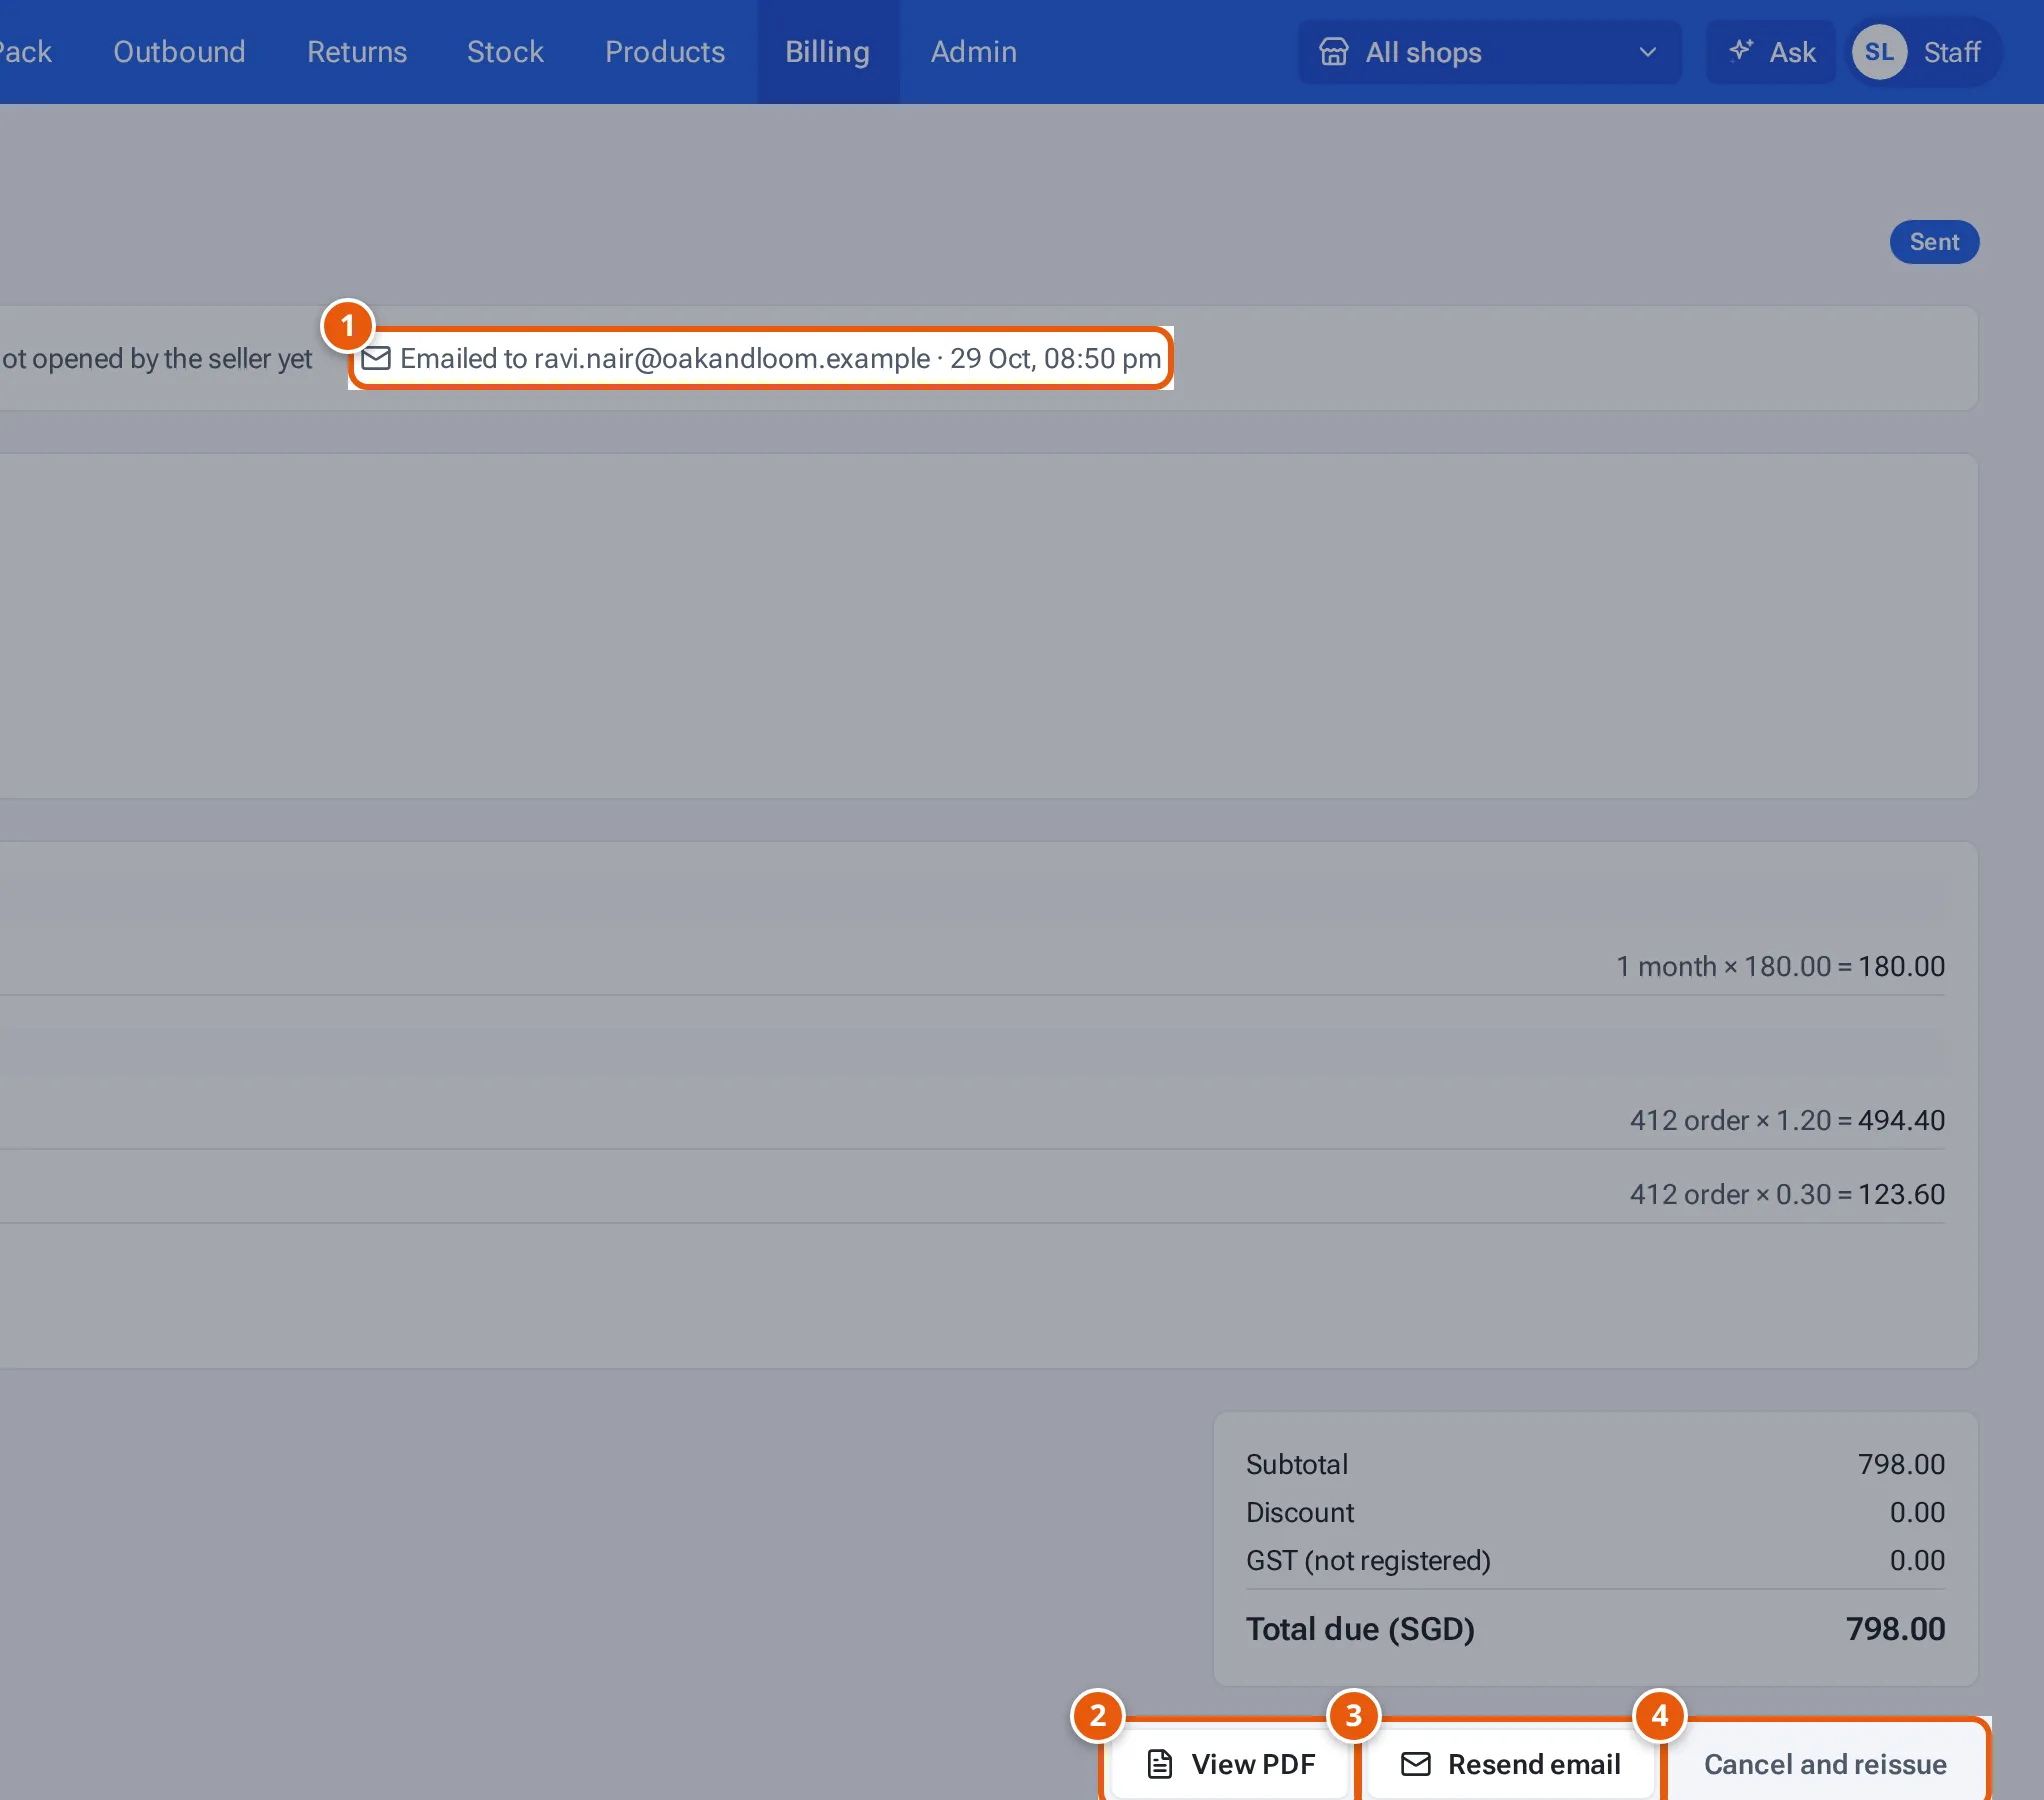The height and width of the screenshot is (1800, 2044).
Task: Click the envelope icon before Emailed to
Action: 376,358
